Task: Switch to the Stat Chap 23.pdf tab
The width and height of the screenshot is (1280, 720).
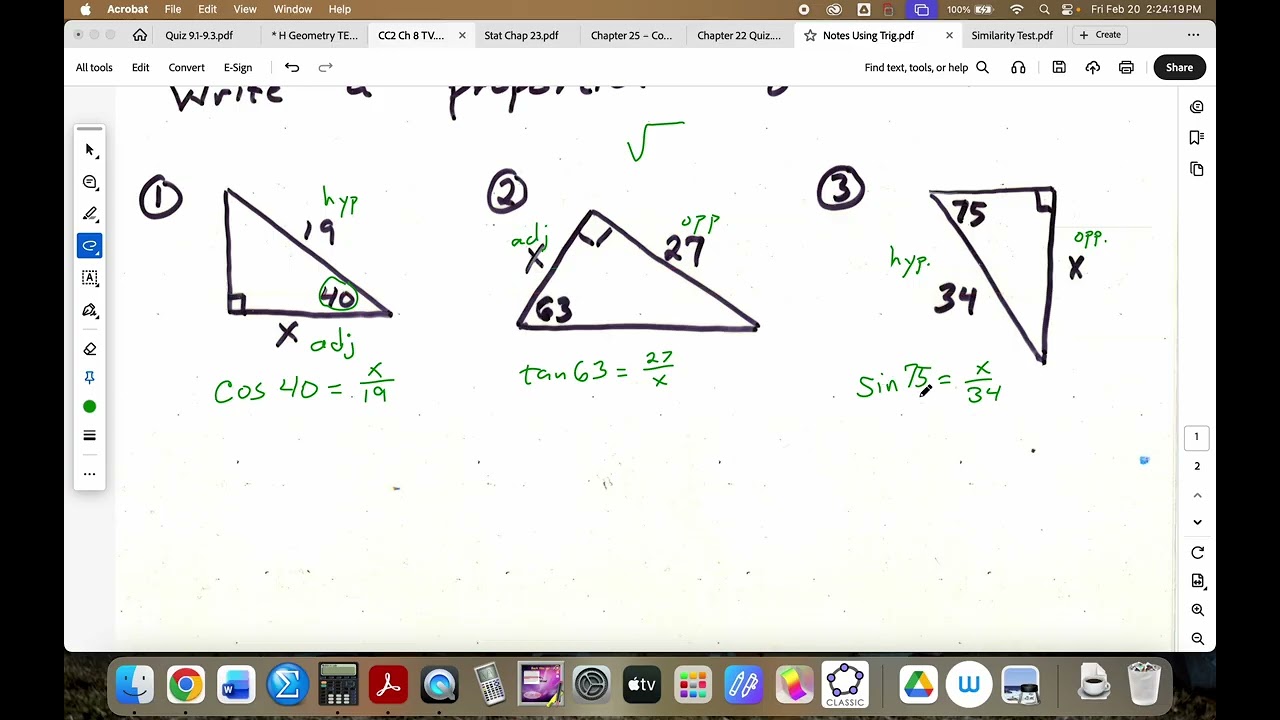Action: point(521,35)
